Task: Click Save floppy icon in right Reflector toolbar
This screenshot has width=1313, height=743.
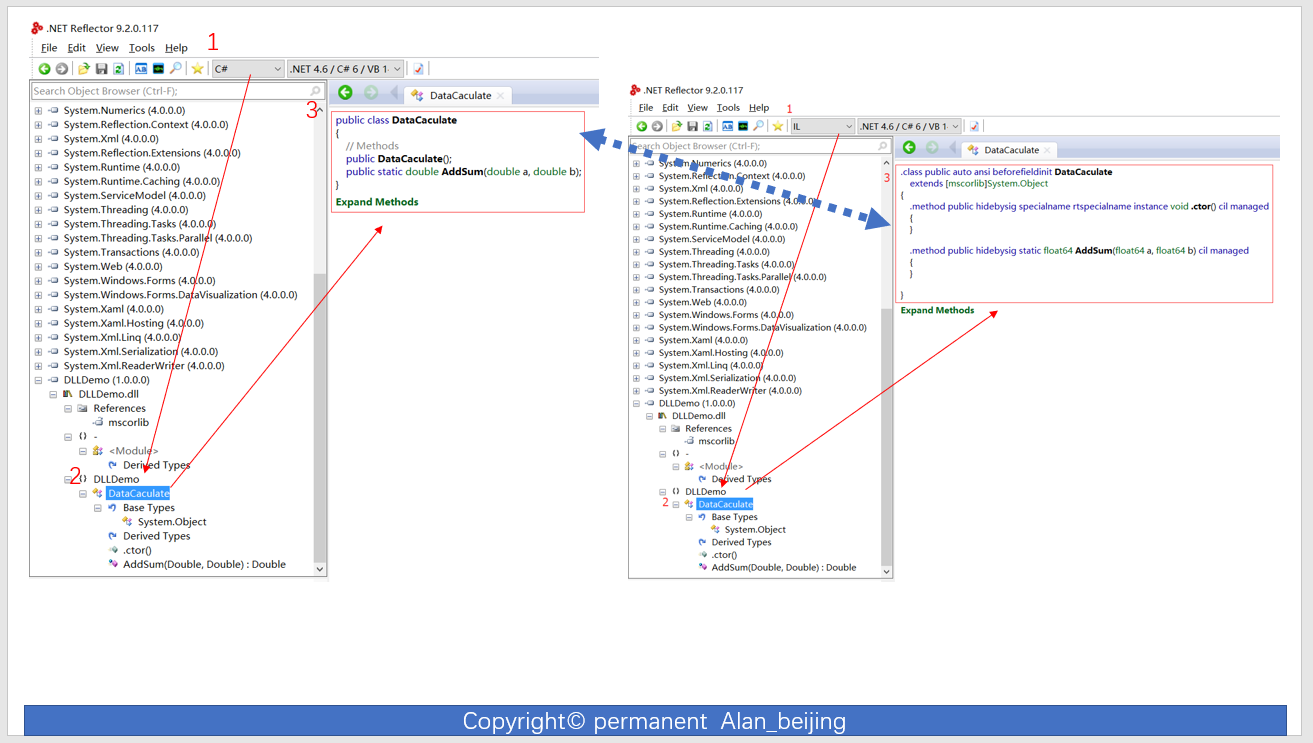Action: click(x=693, y=126)
